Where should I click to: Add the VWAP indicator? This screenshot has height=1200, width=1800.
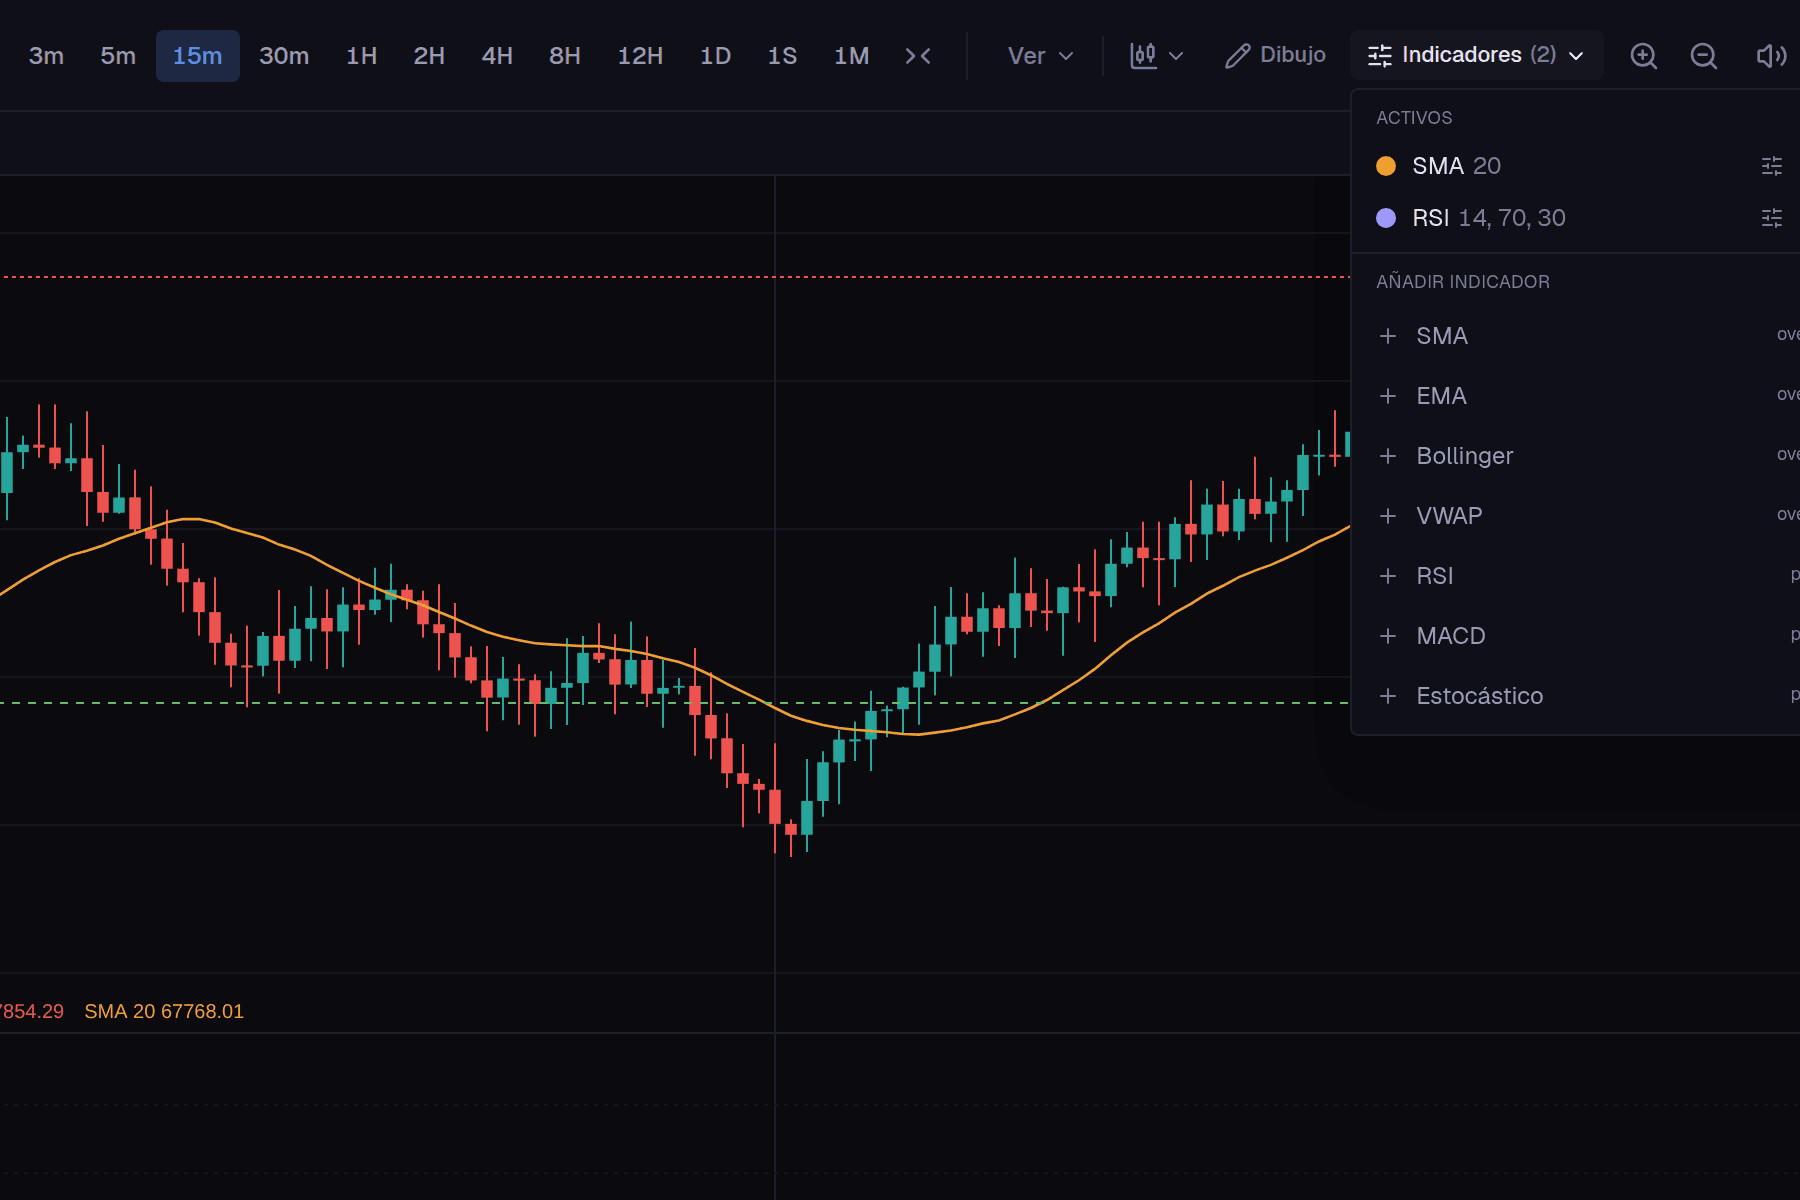(x=1588, y=516)
